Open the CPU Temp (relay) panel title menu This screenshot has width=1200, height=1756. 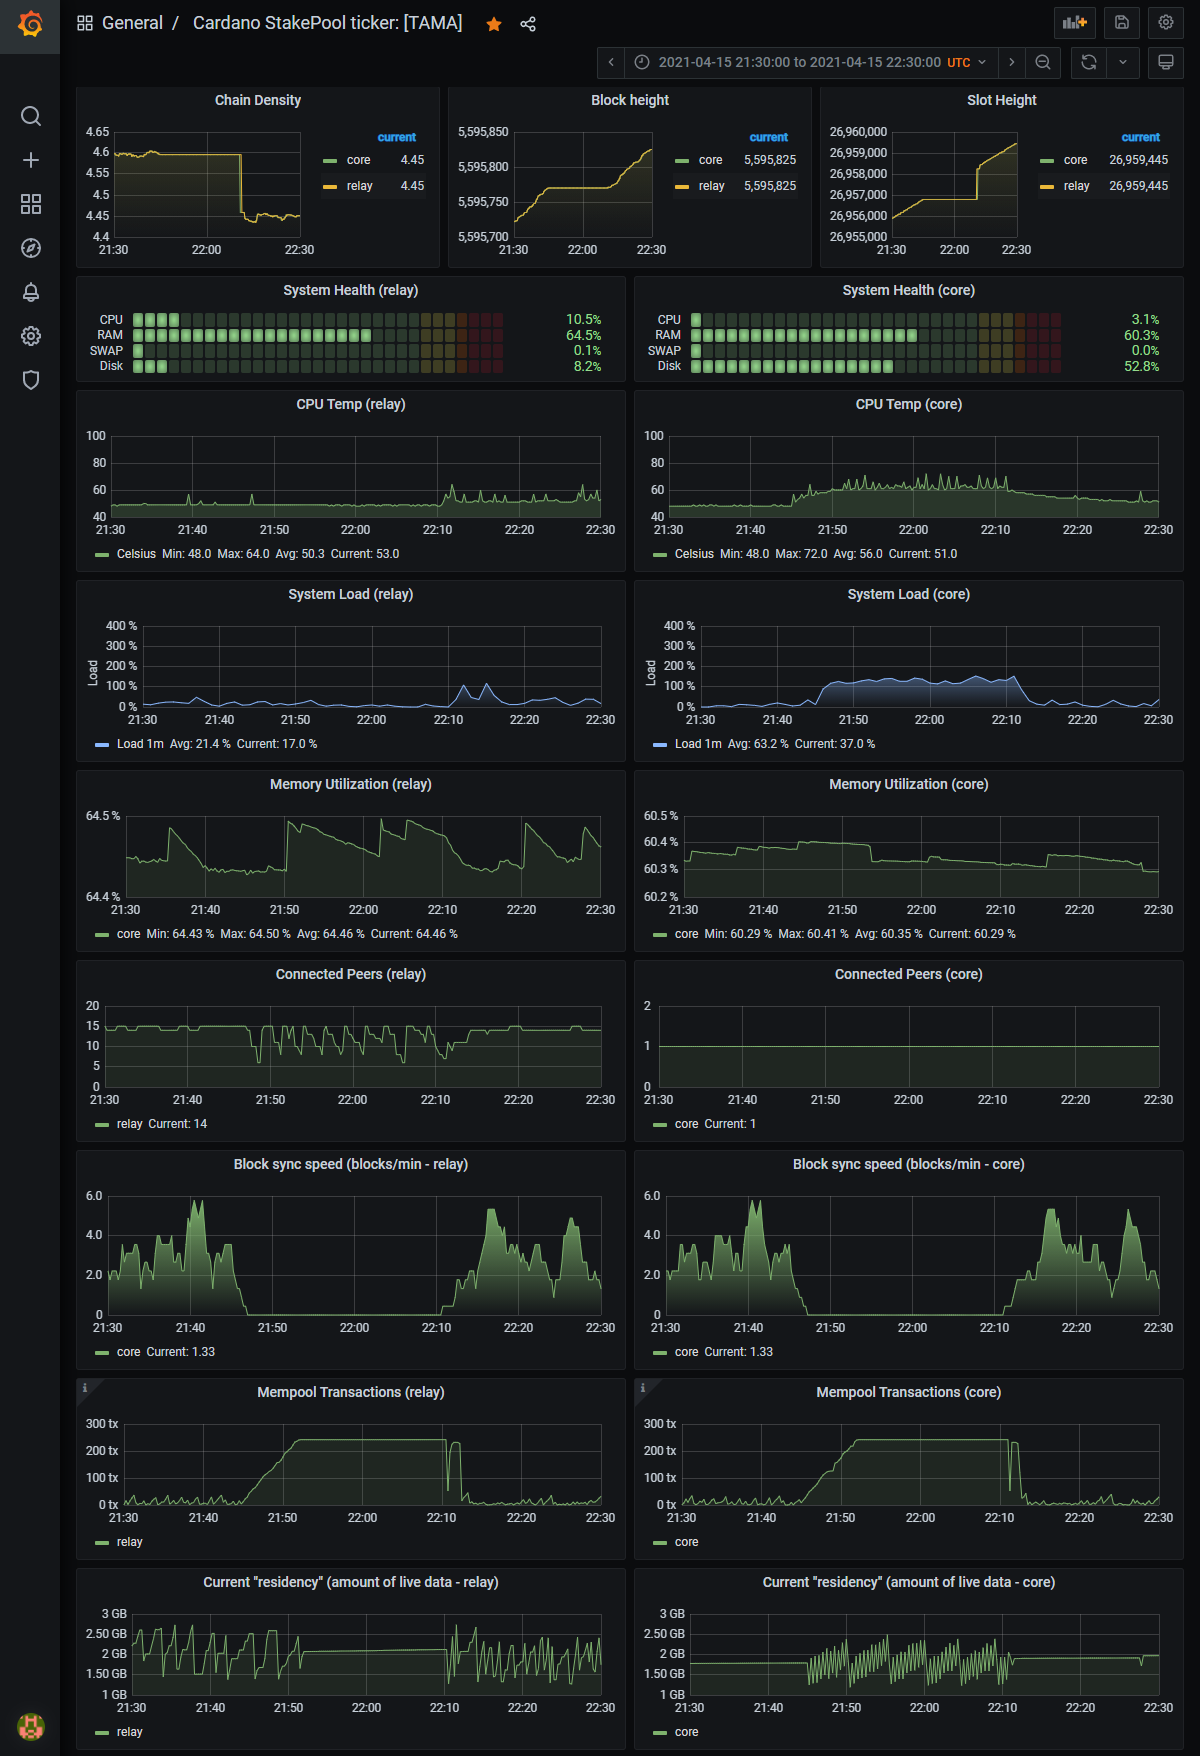pyautogui.click(x=351, y=404)
